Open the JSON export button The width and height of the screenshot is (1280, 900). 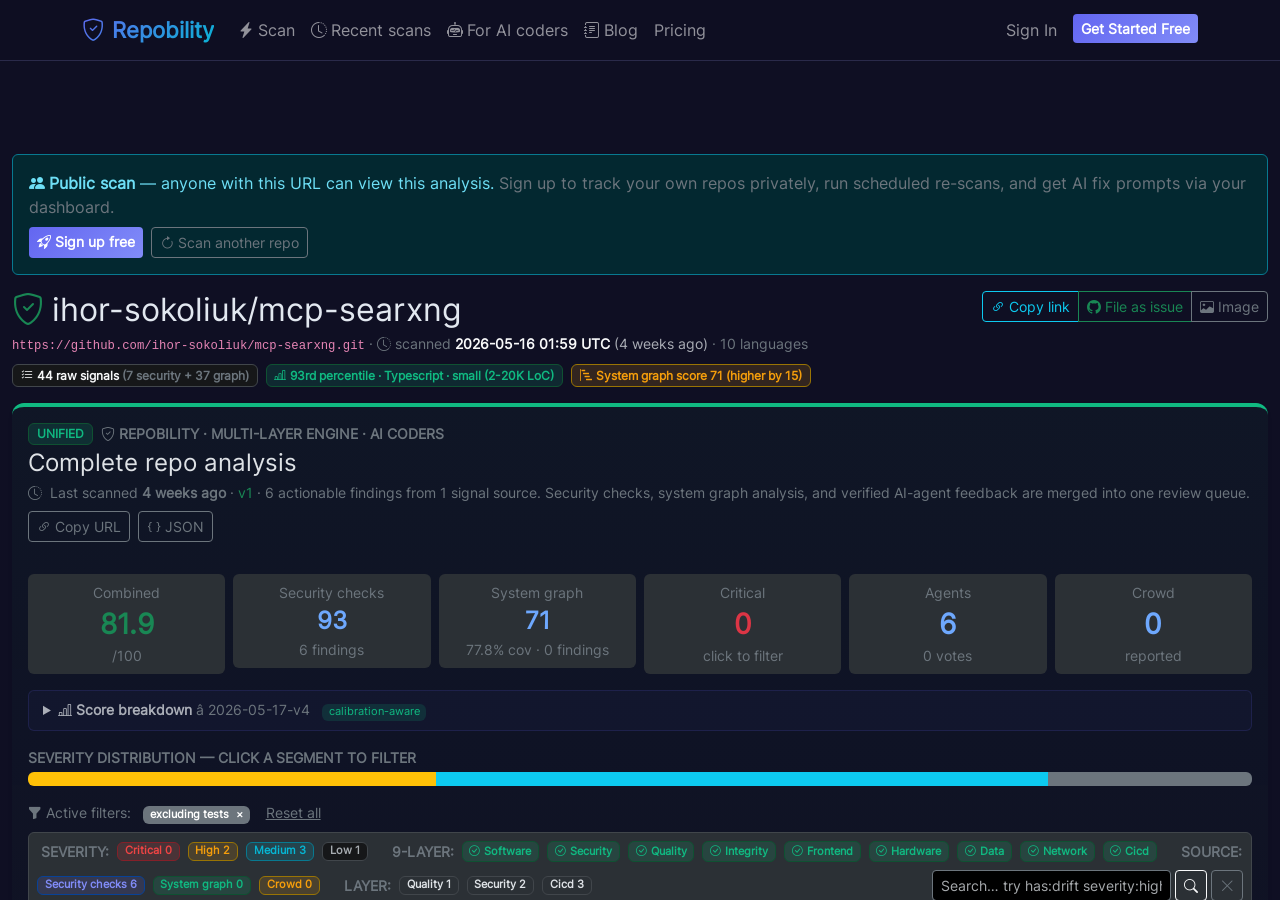pos(175,526)
